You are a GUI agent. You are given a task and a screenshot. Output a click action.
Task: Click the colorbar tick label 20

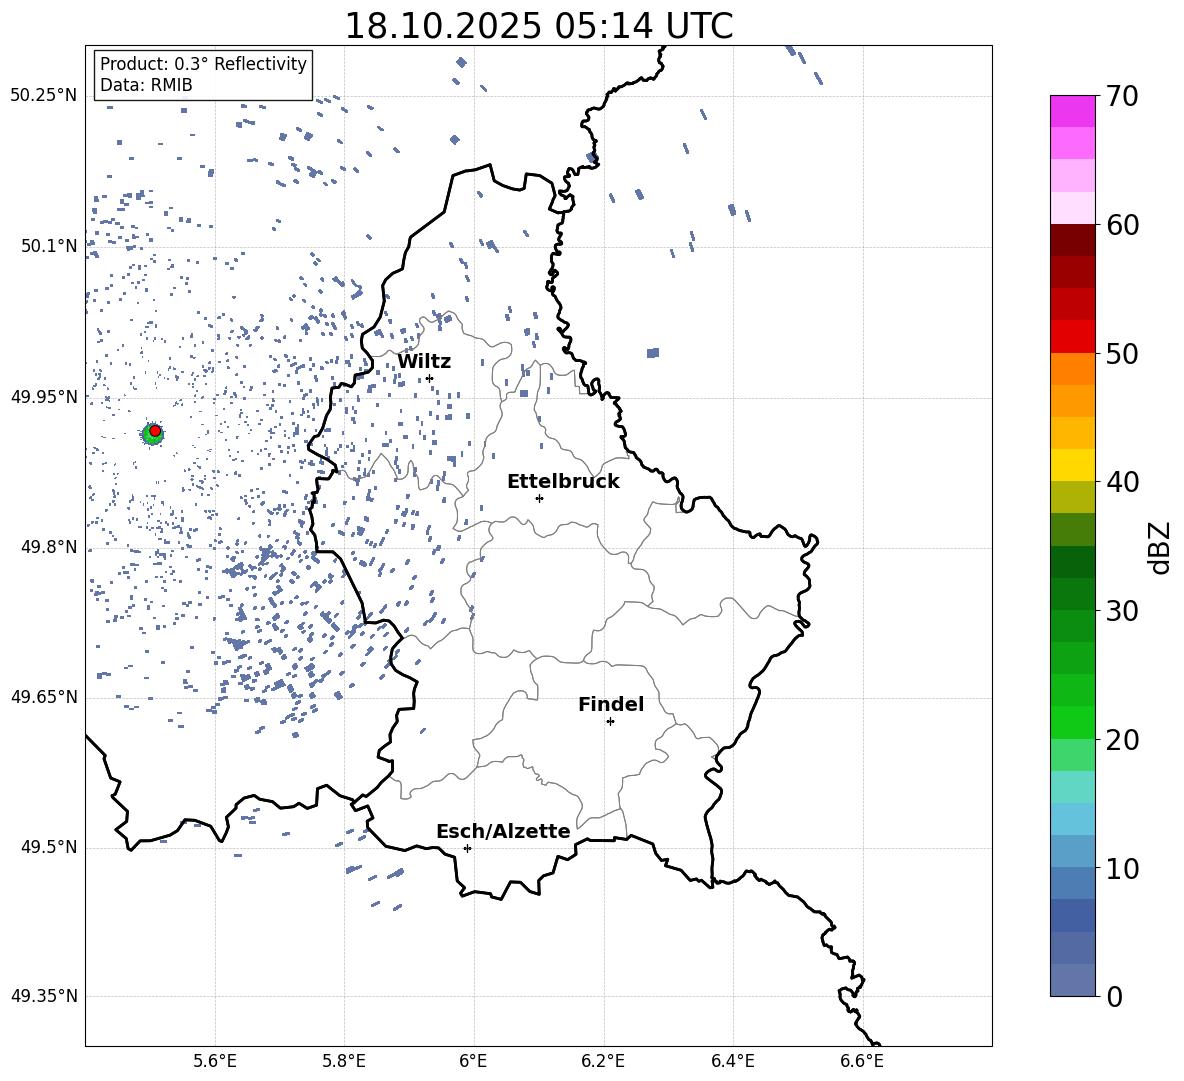coord(1123,739)
